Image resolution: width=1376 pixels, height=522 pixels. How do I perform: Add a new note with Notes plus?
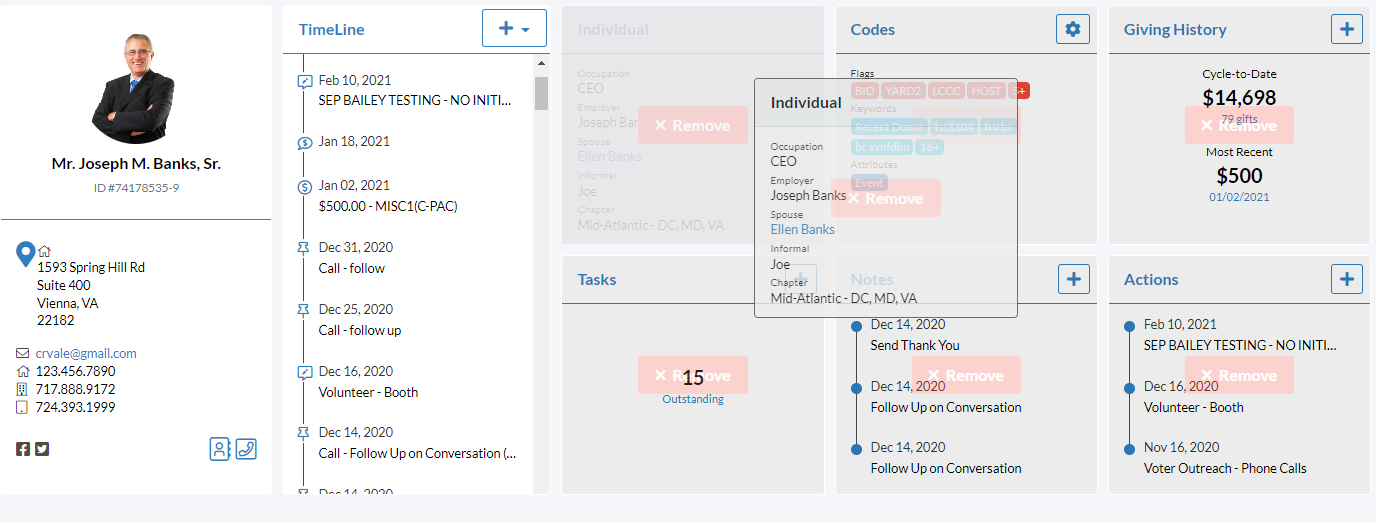pyautogui.click(x=1074, y=279)
